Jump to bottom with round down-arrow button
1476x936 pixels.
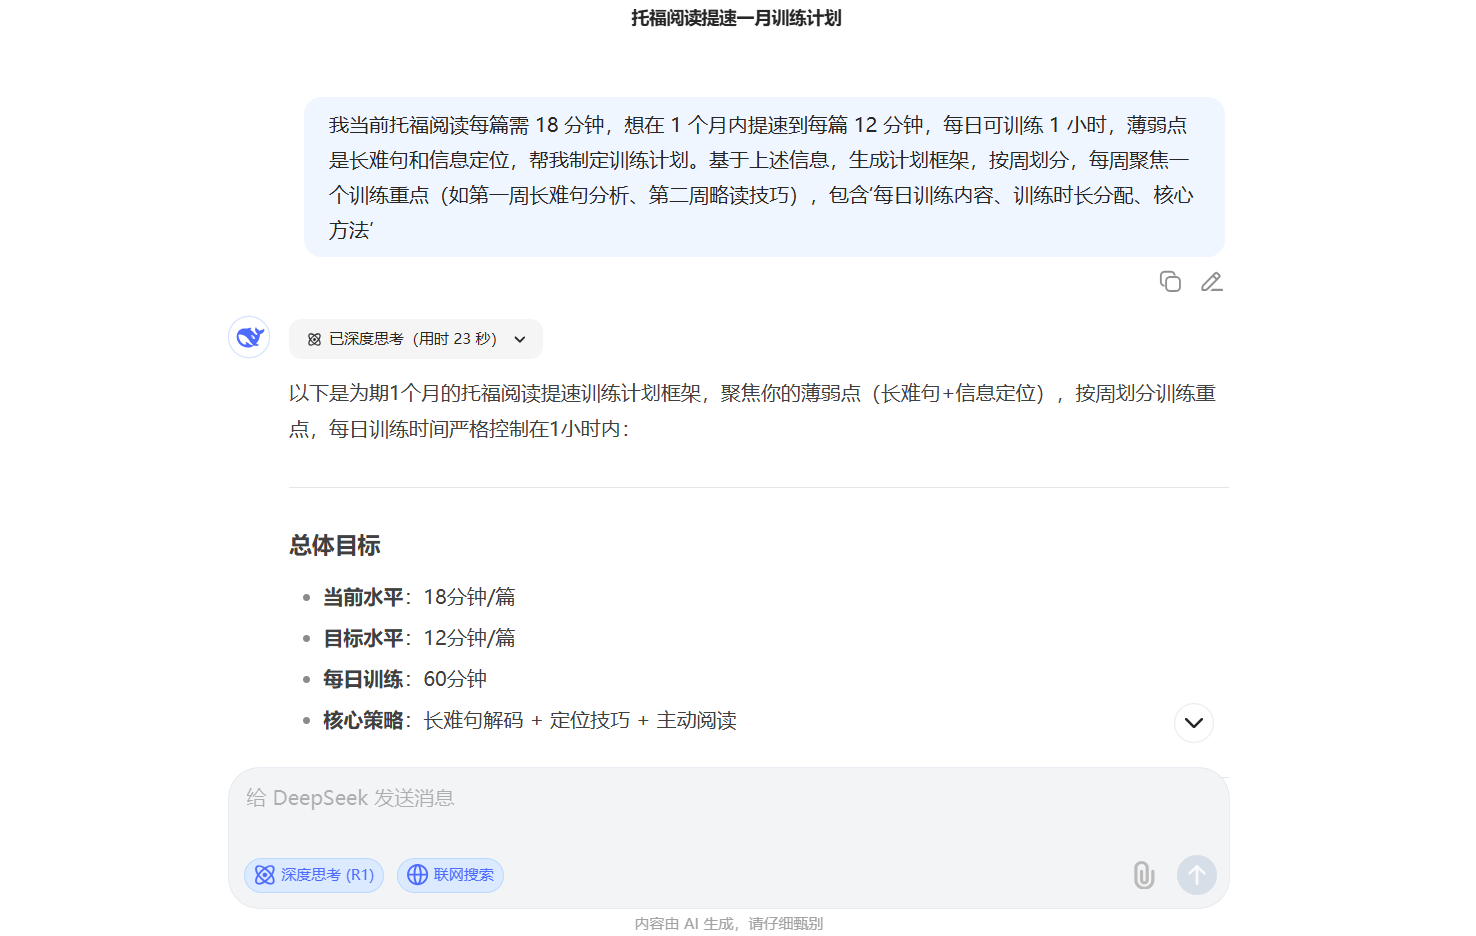coord(1193,723)
